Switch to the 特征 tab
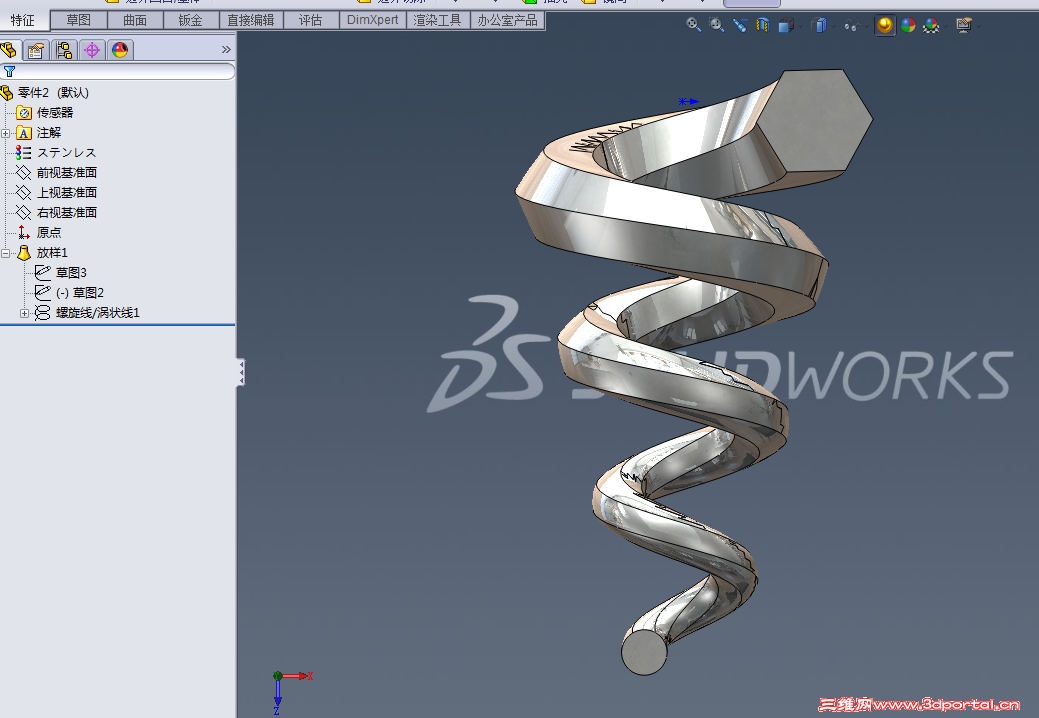The width and height of the screenshot is (1039, 718). tap(24, 21)
